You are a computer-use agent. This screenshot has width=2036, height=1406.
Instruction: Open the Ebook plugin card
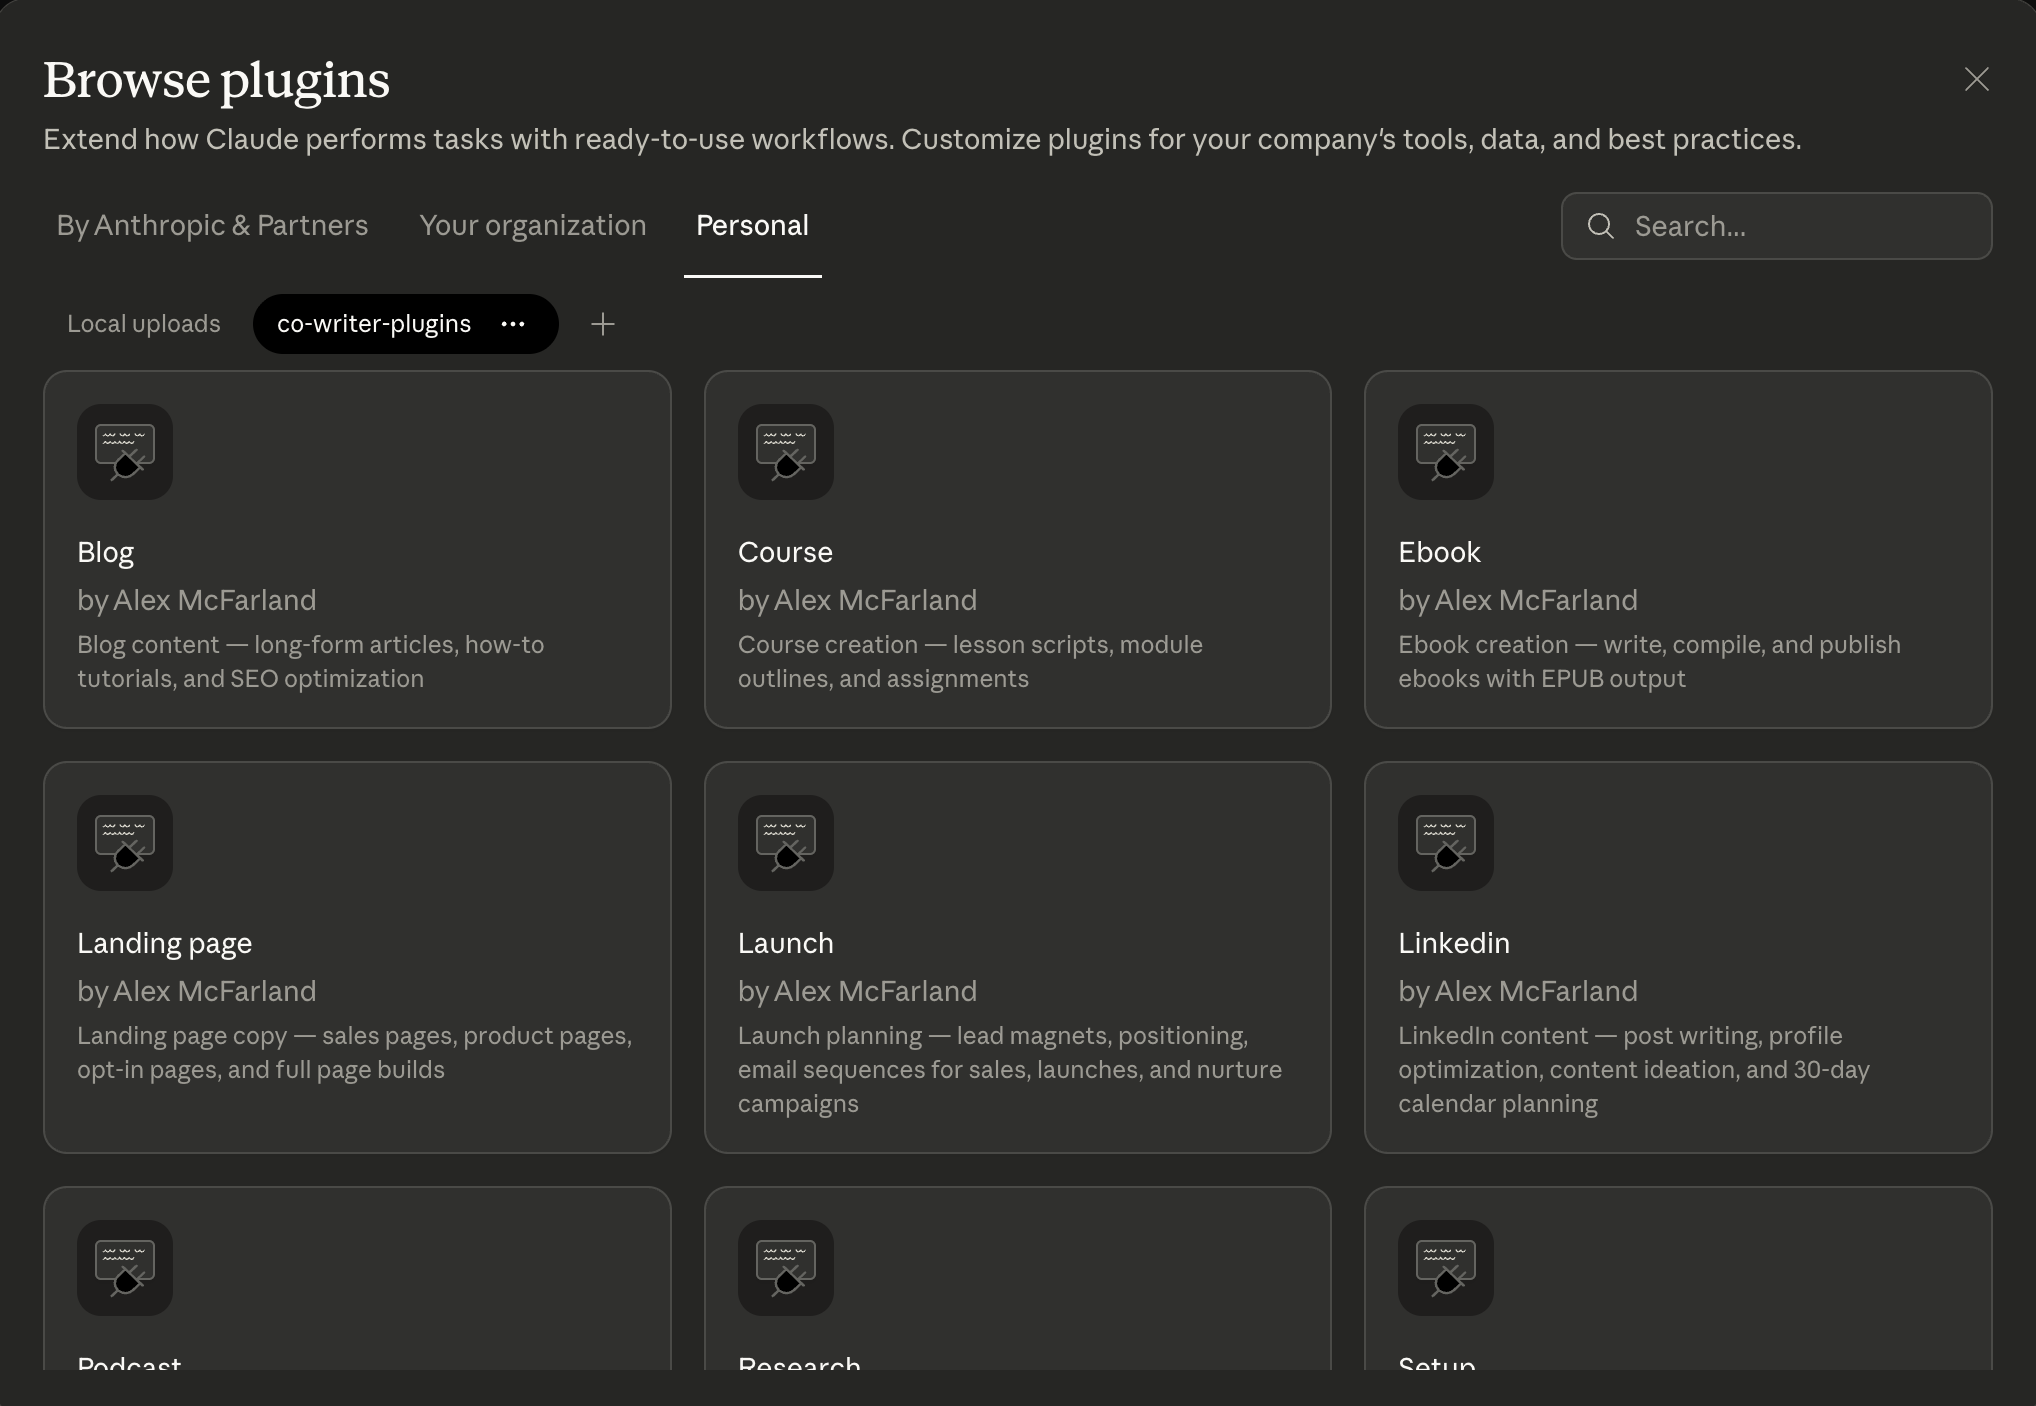point(1677,550)
